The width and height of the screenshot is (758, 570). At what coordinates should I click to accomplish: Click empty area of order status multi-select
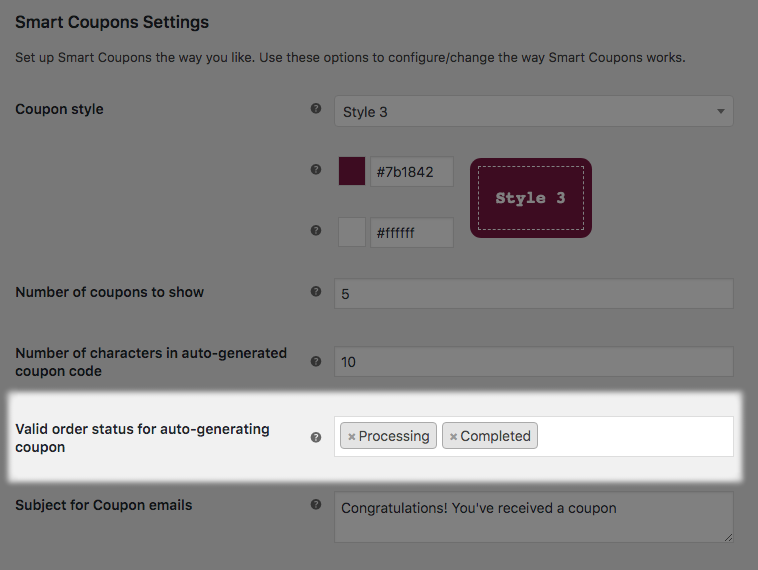click(633, 436)
